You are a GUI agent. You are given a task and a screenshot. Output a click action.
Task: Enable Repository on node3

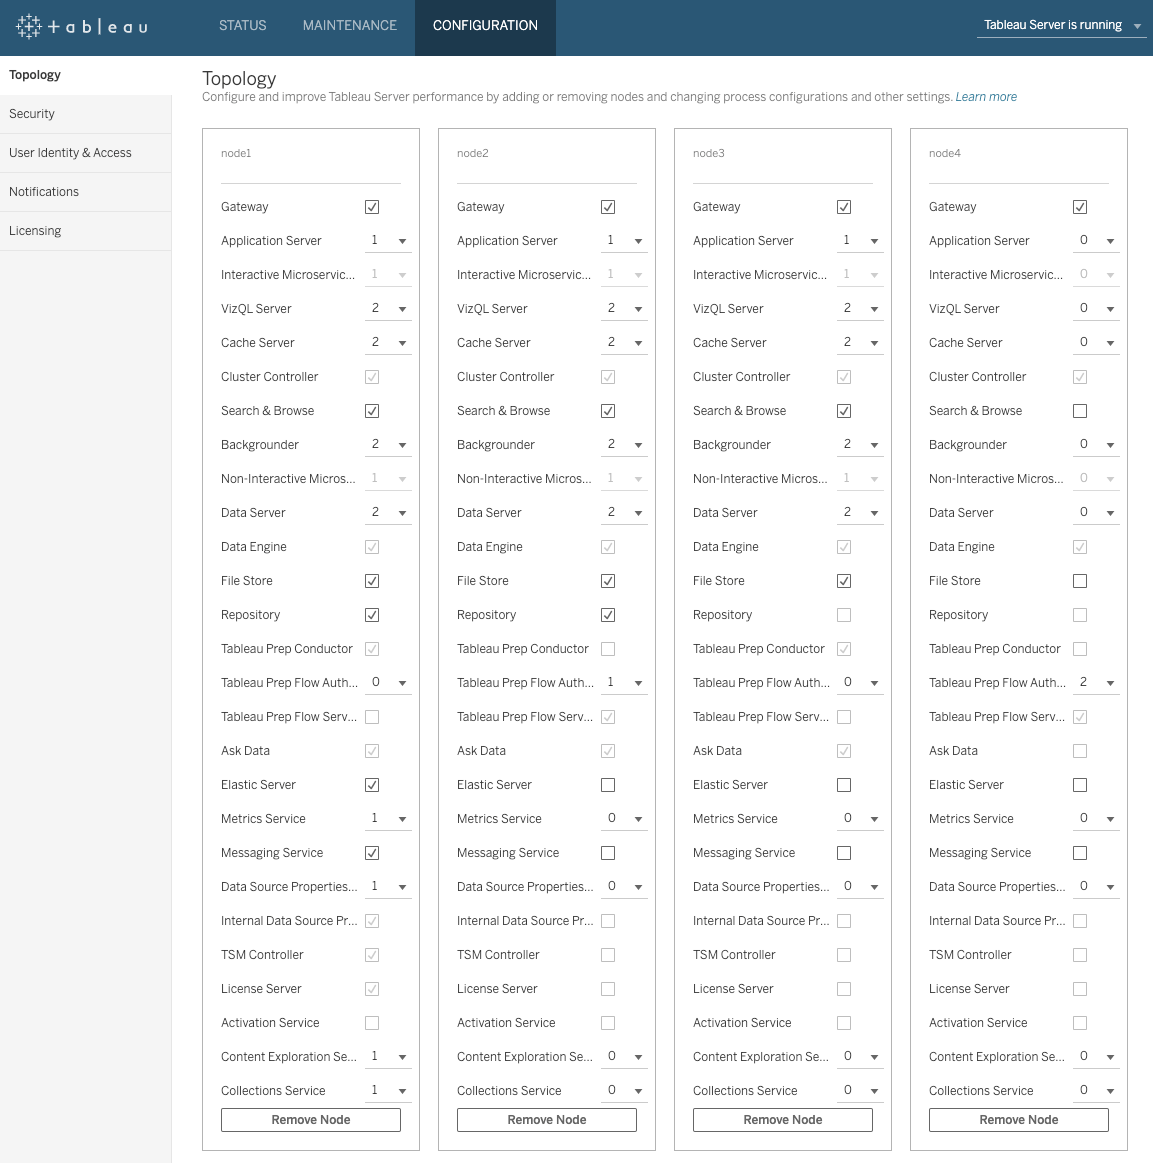tap(844, 615)
